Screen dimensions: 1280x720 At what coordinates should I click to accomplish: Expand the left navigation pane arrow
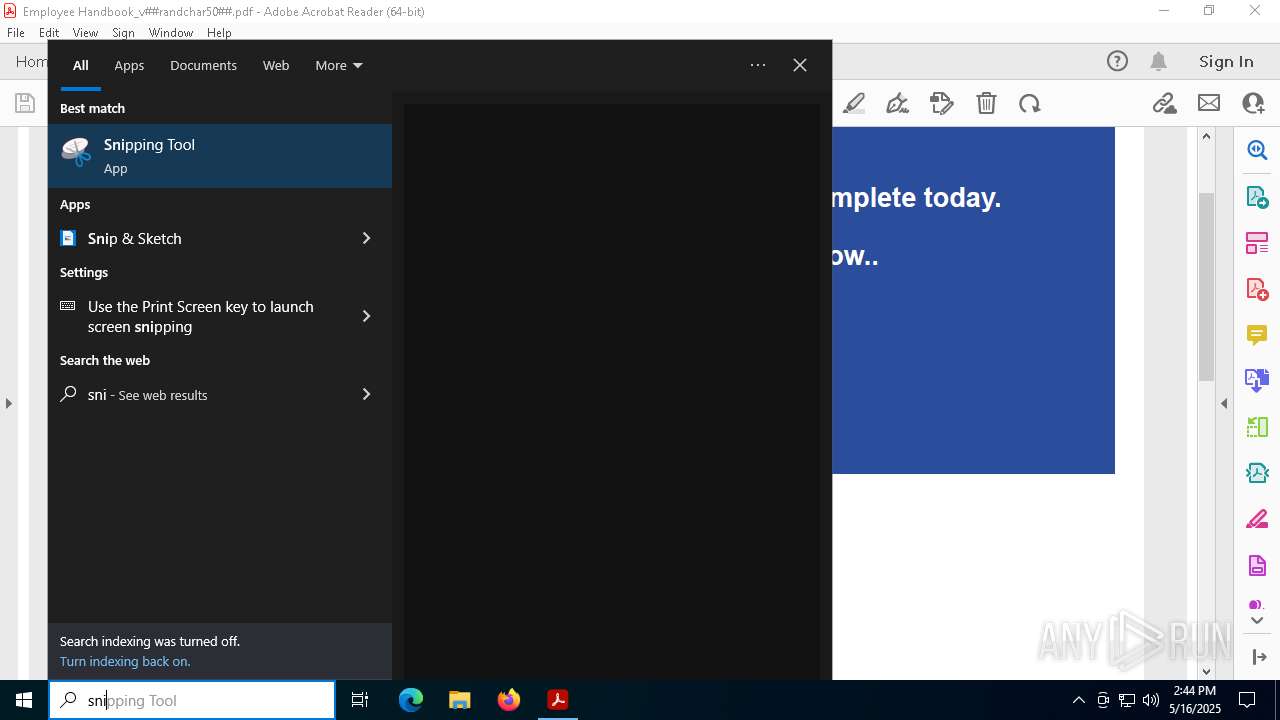[x=8, y=403]
